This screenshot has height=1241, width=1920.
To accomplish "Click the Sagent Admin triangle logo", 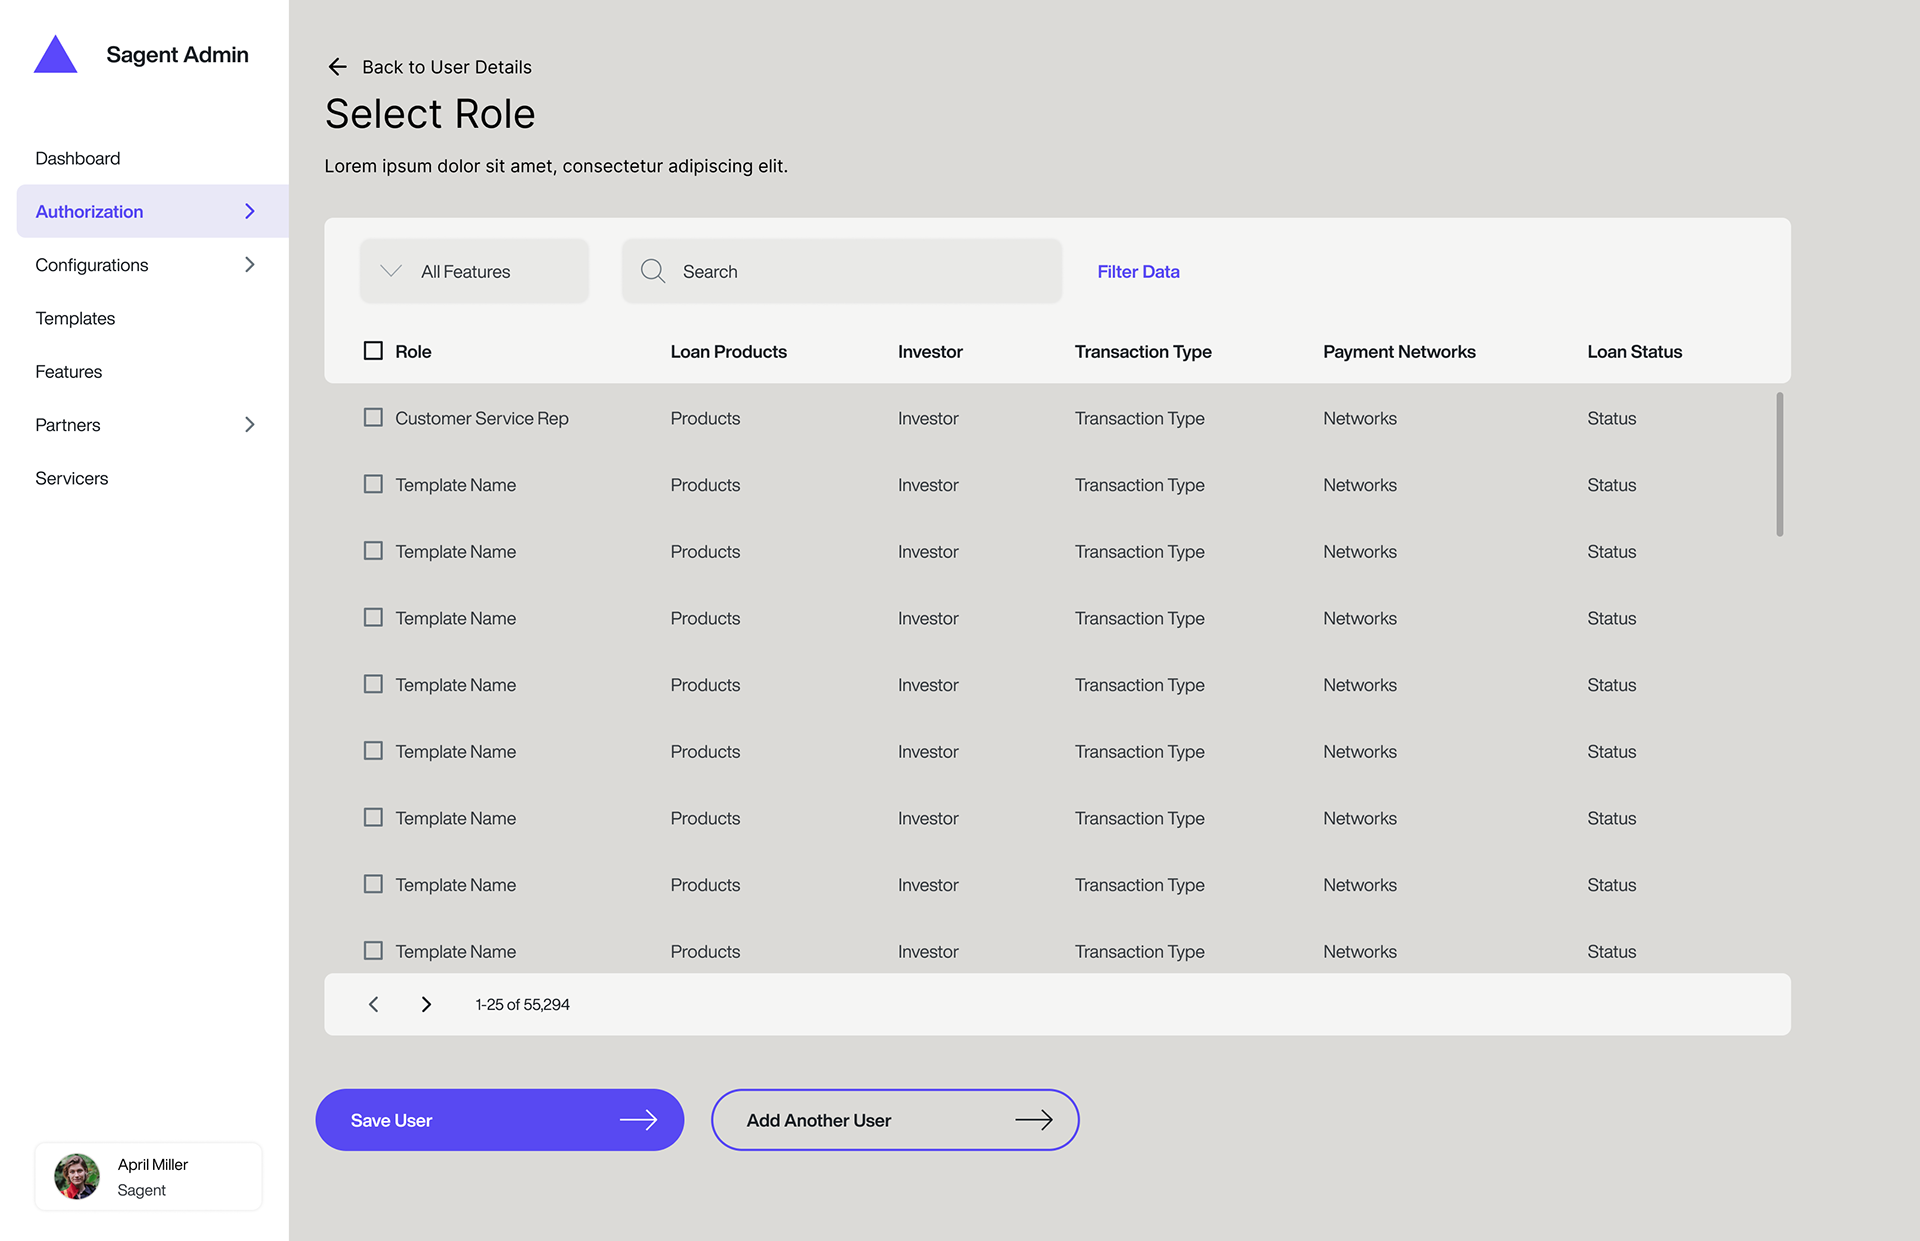I will pos(56,54).
